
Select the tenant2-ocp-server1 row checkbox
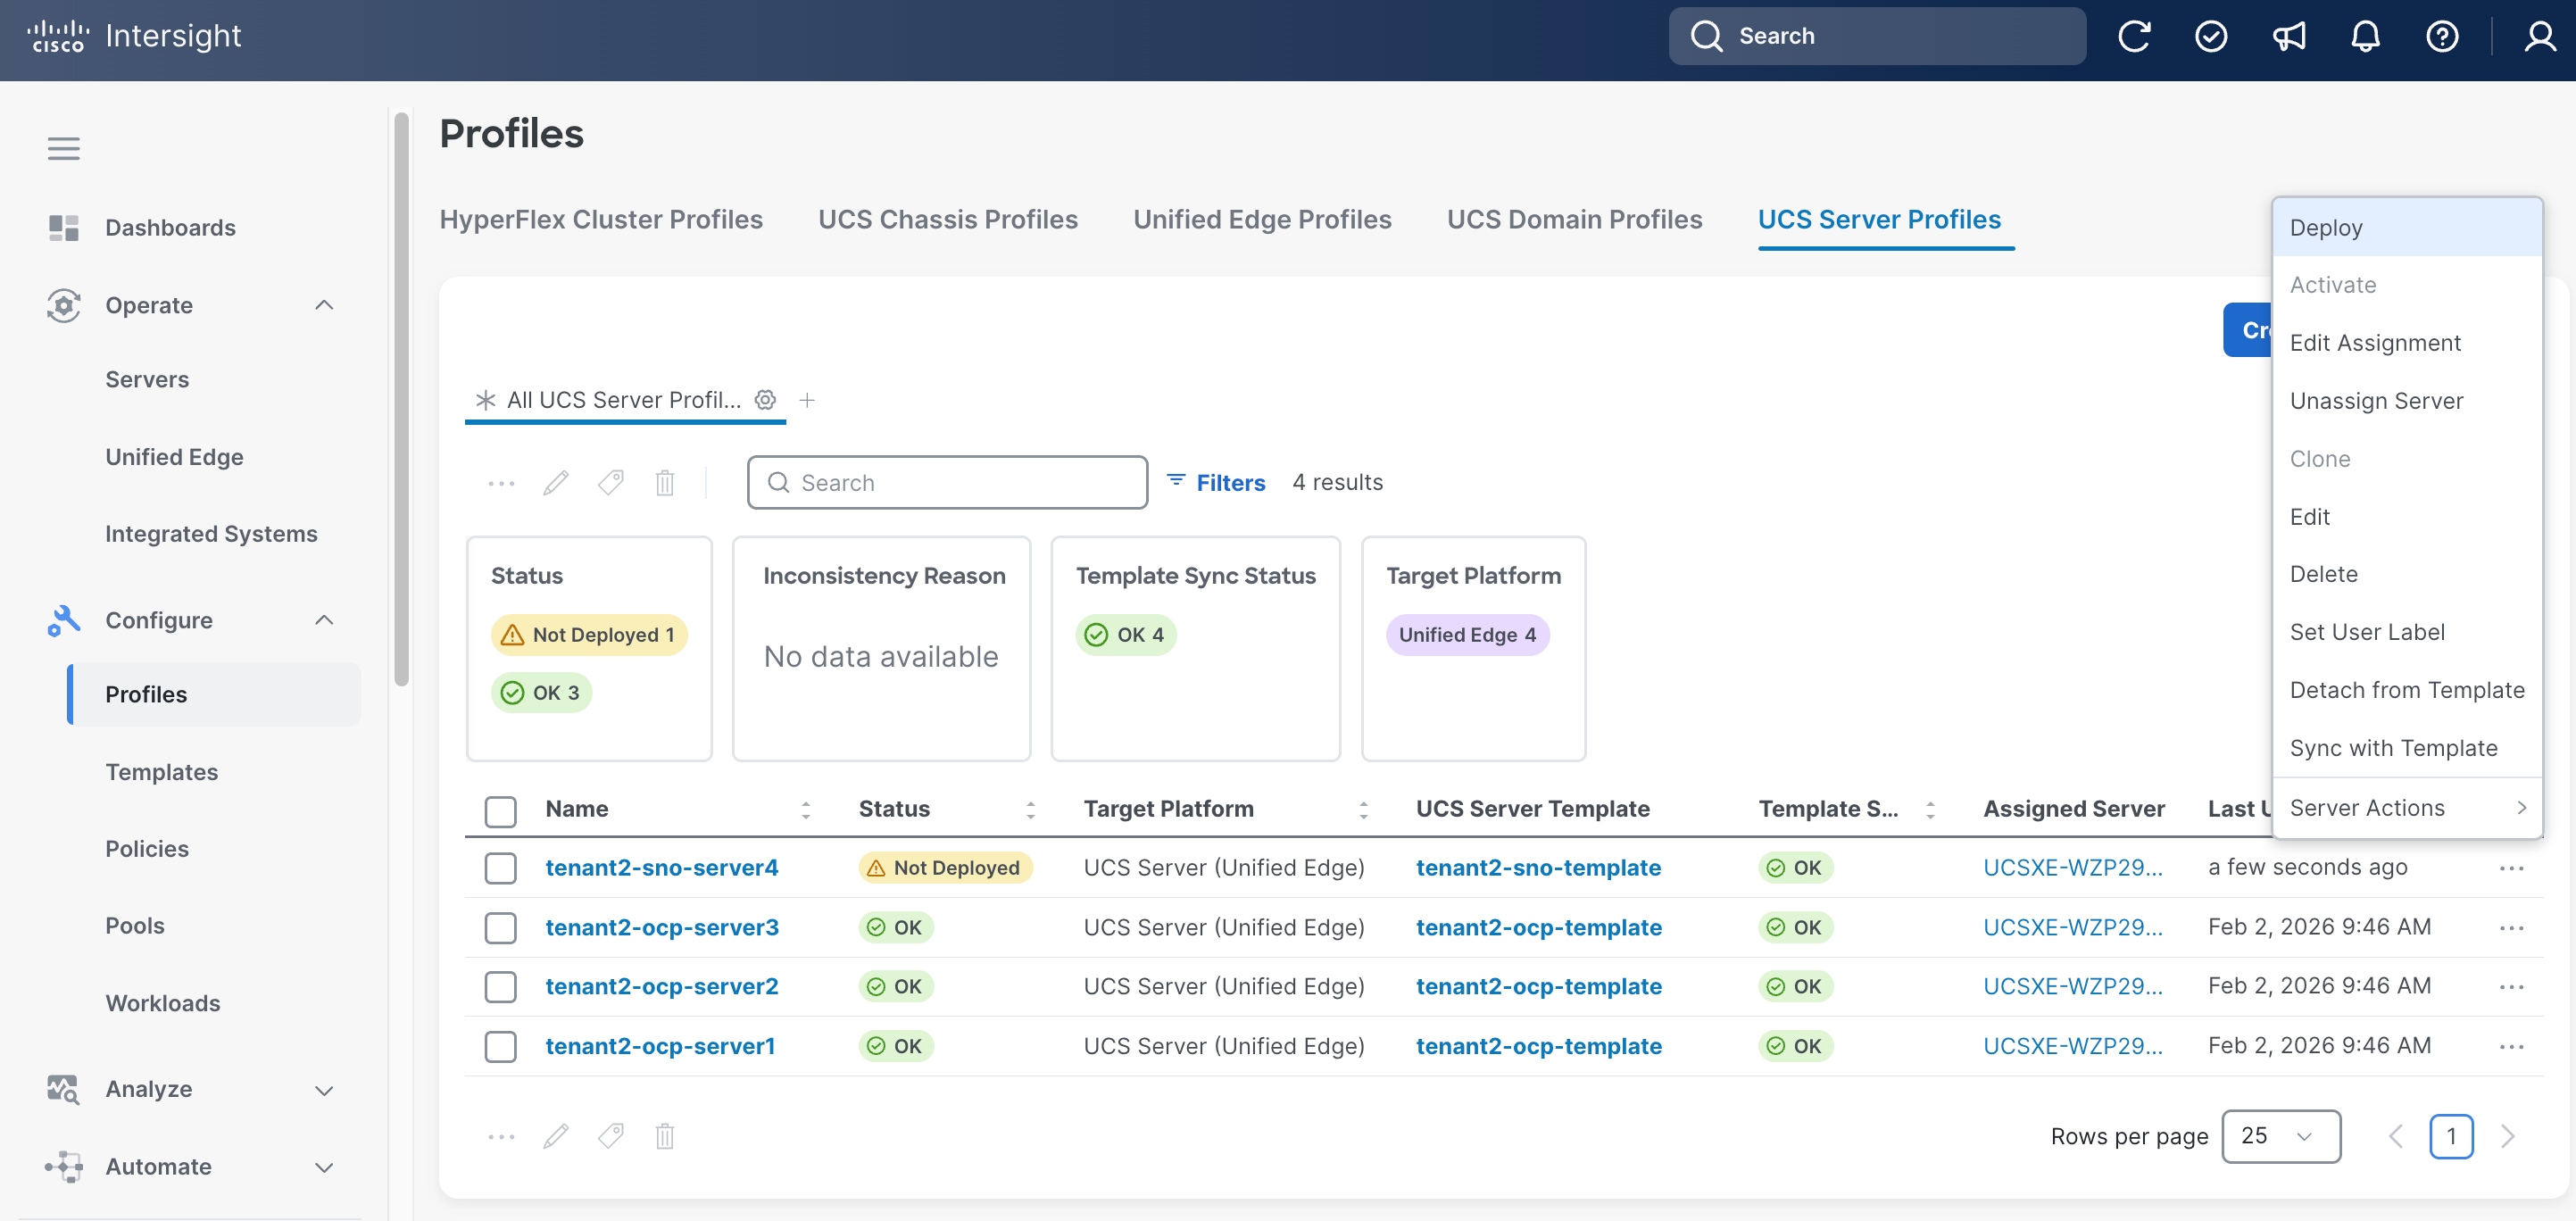[x=501, y=1046]
